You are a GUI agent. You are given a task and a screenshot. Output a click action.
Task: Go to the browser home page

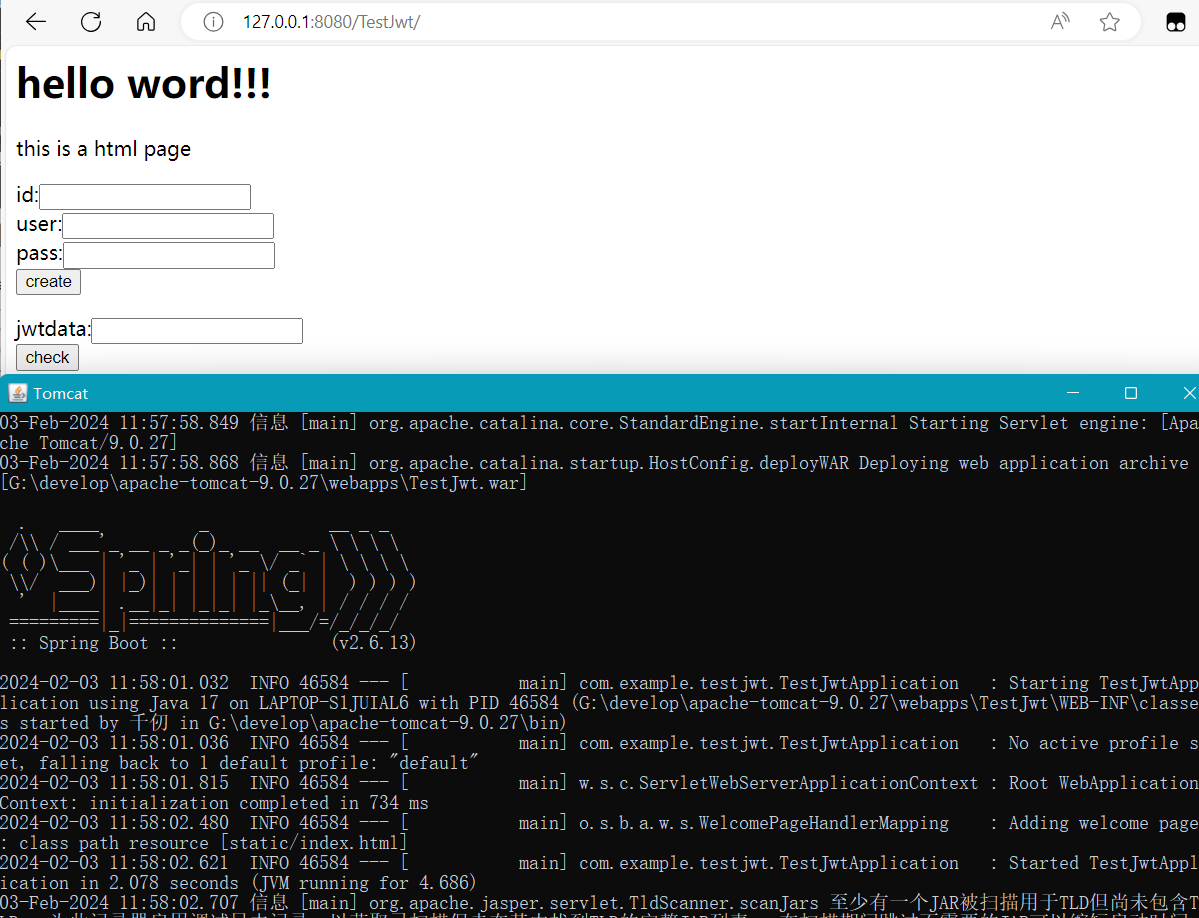(146, 22)
